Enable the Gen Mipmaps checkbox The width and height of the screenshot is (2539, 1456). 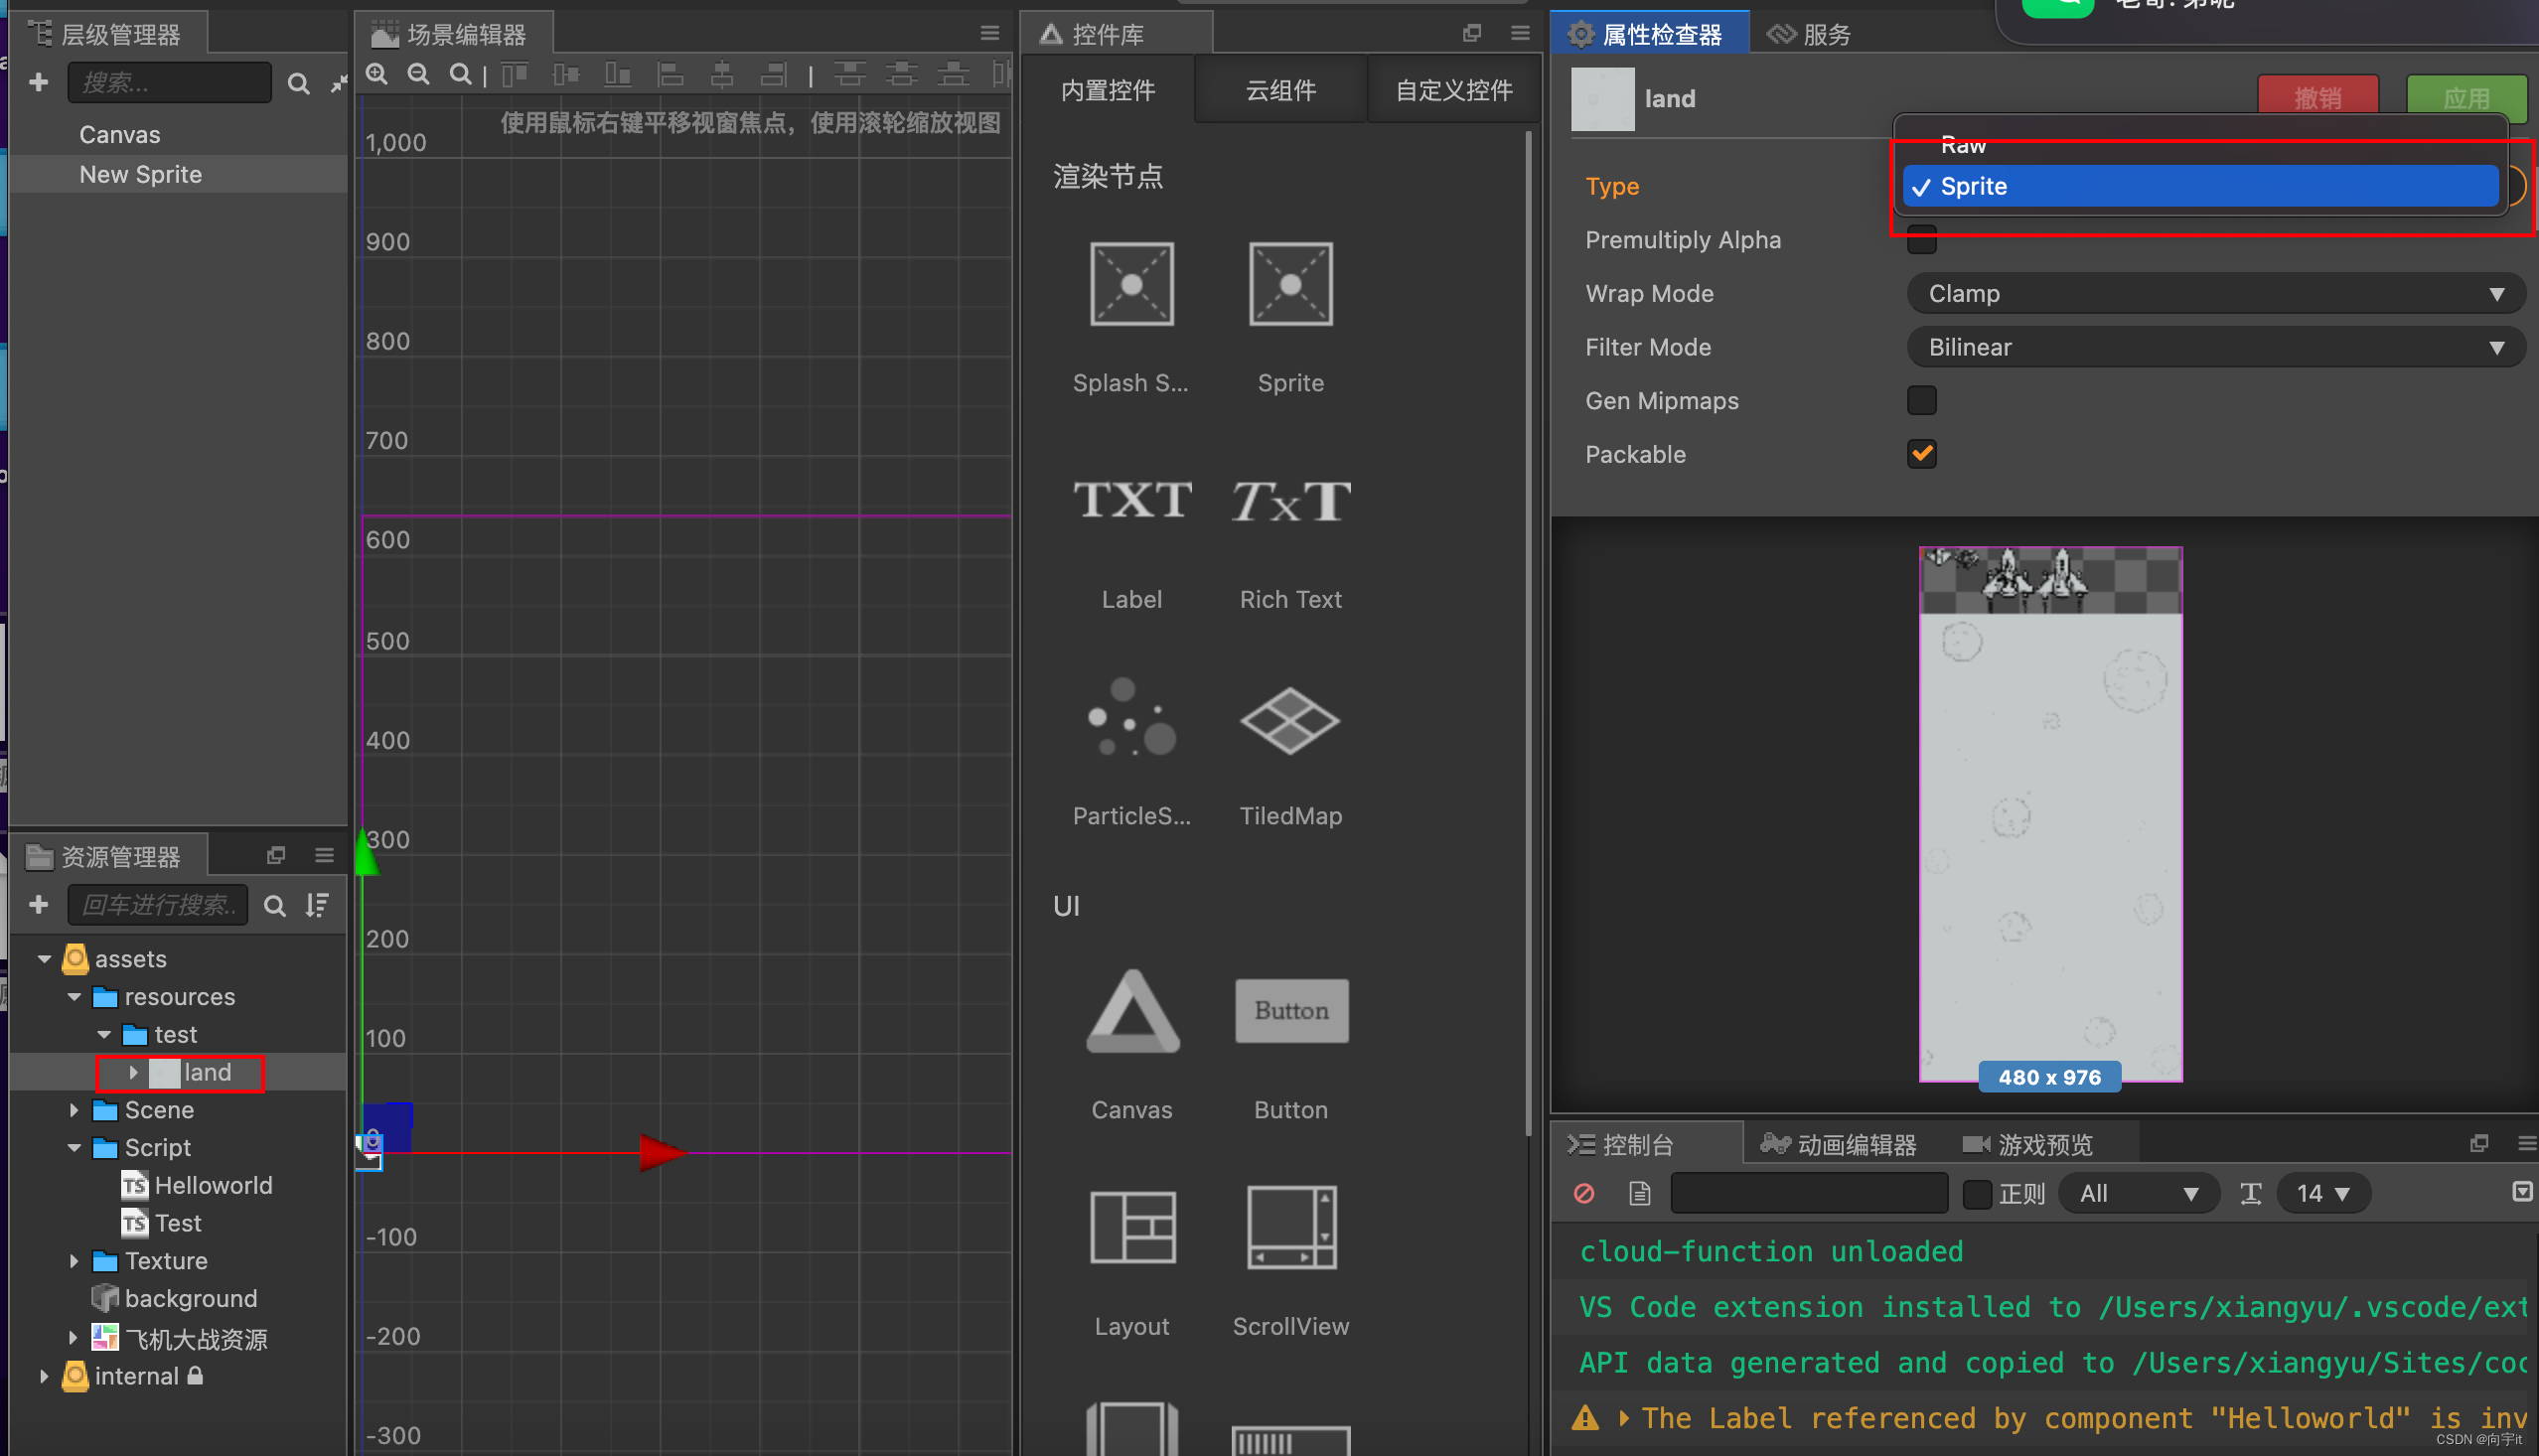point(1923,399)
